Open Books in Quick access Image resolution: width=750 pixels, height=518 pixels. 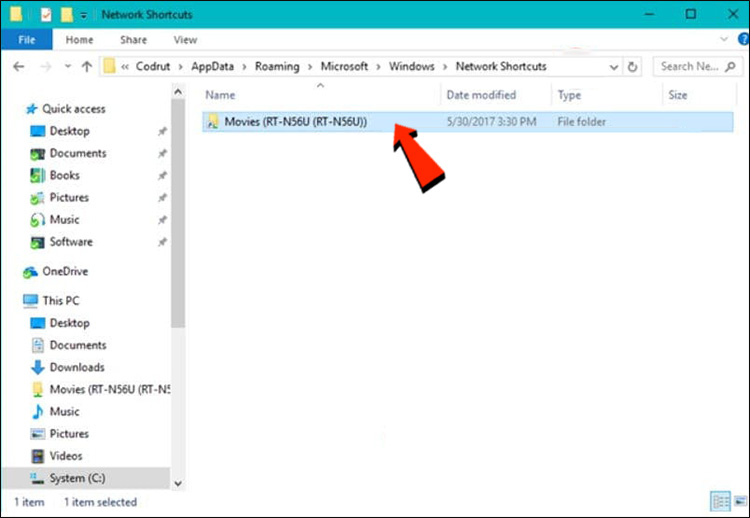click(x=64, y=175)
